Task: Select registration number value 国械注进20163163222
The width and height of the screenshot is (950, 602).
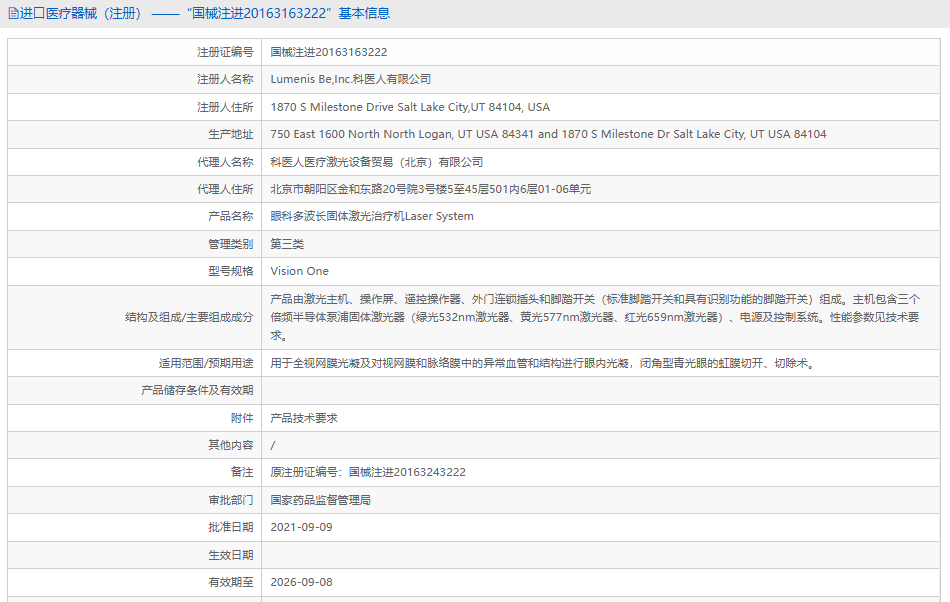Action: [x=328, y=52]
